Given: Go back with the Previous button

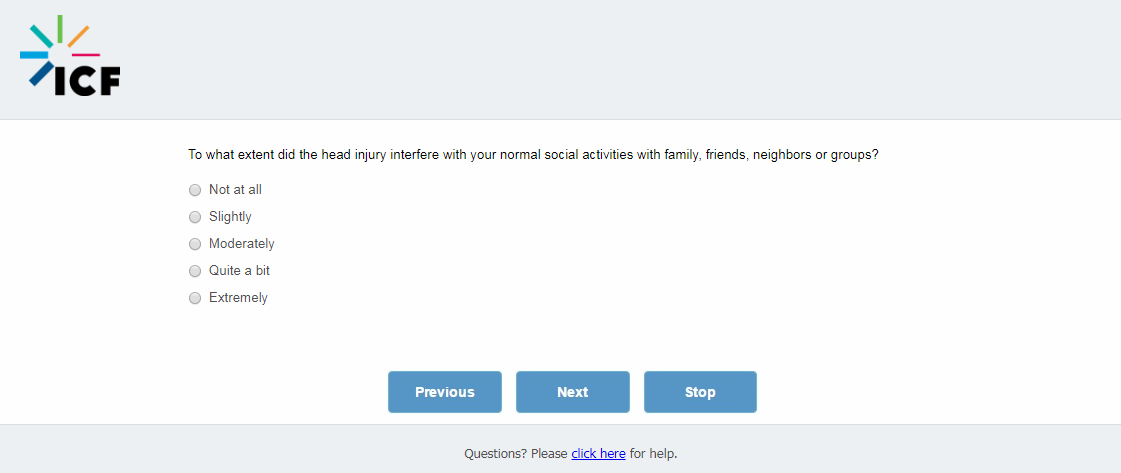Looking at the screenshot, I should (445, 392).
